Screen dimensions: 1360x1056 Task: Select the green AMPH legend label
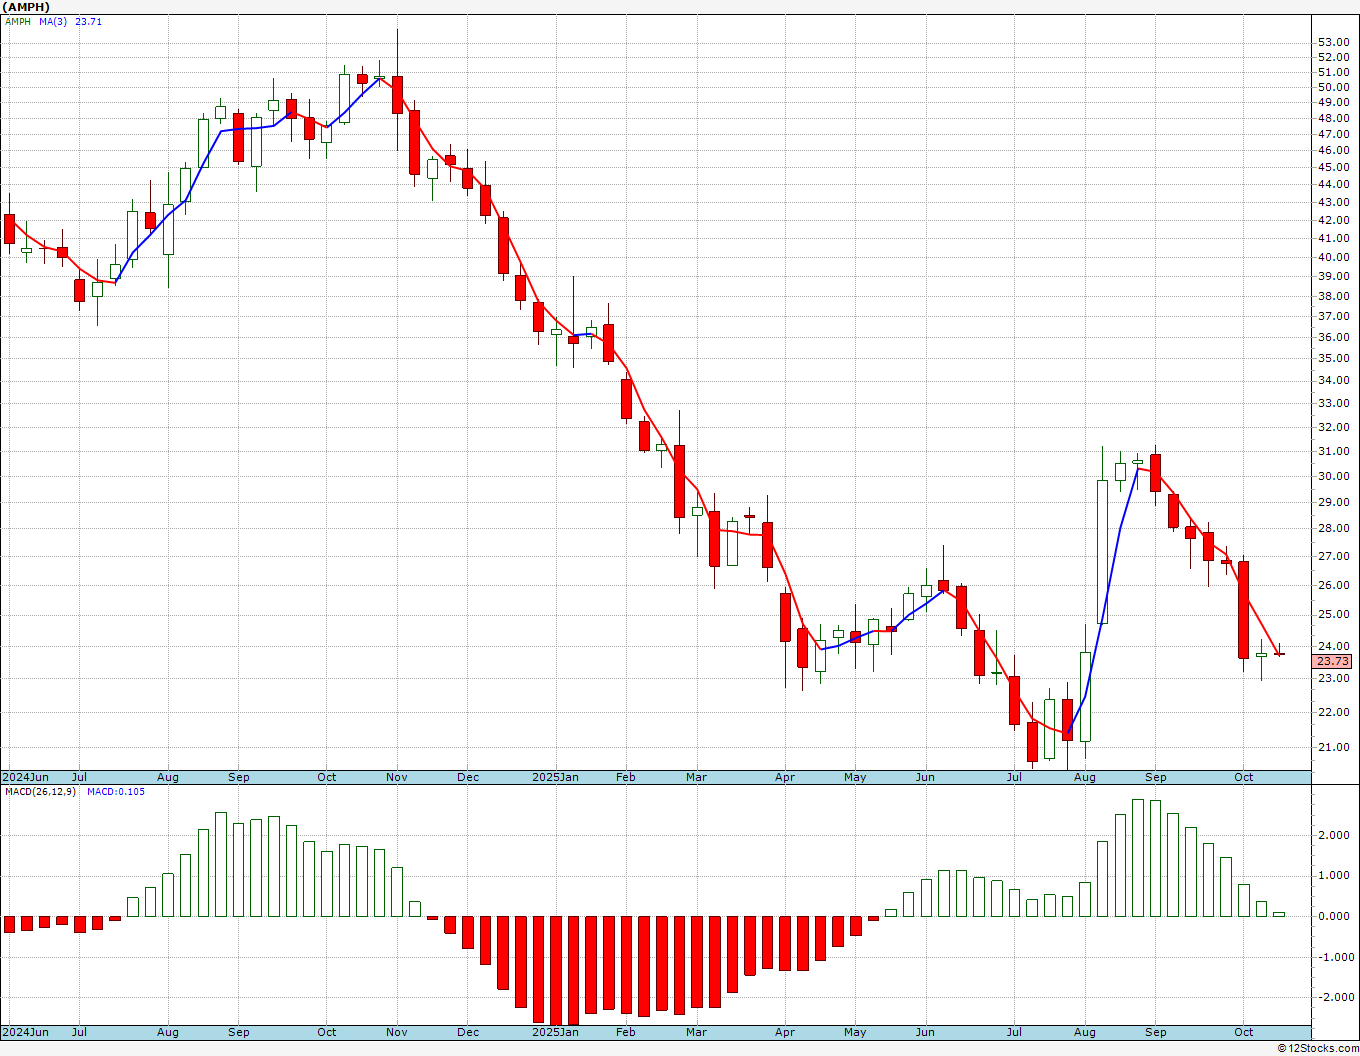pyautogui.click(x=17, y=22)
